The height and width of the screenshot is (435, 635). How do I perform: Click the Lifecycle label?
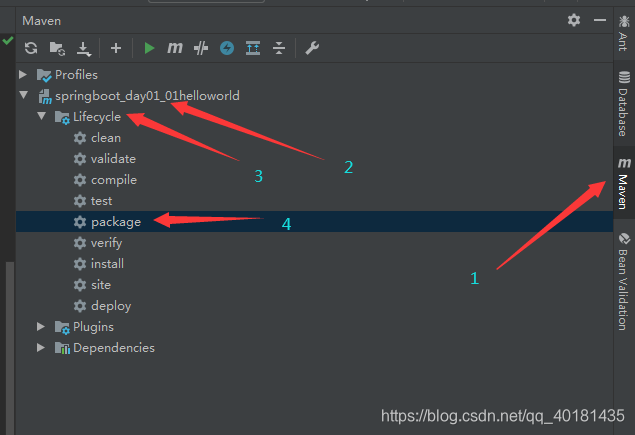click(97, 117)
